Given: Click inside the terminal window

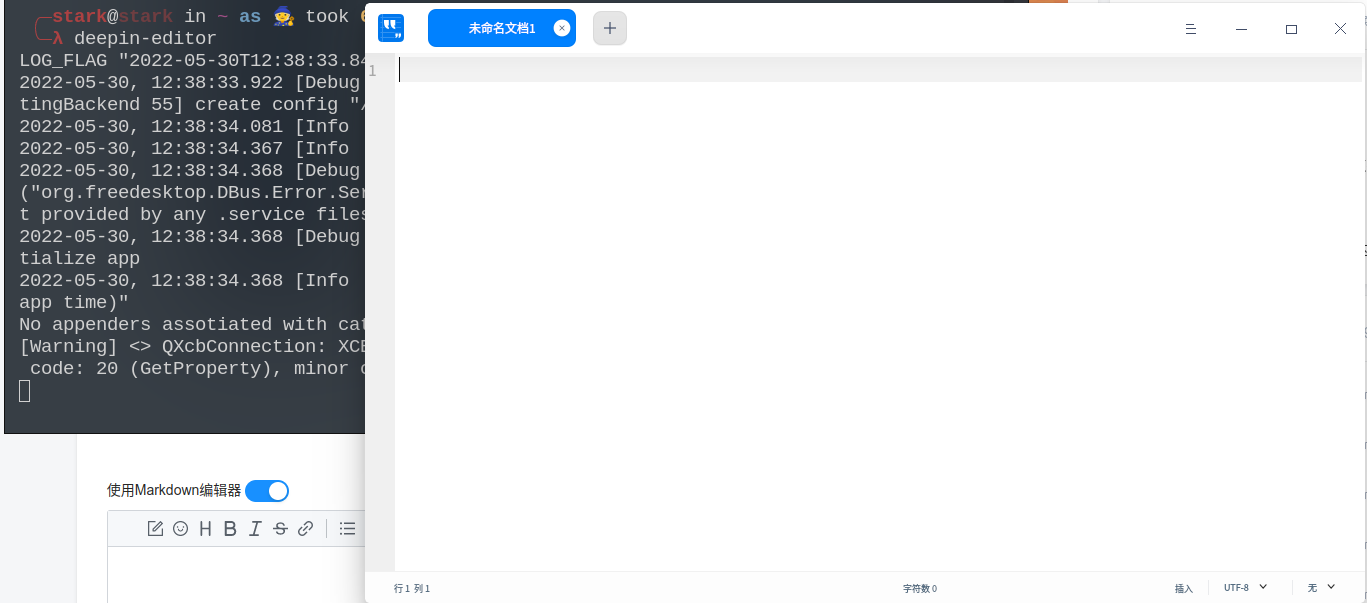Looking at the screenshot, I should (x=180, y=250).
